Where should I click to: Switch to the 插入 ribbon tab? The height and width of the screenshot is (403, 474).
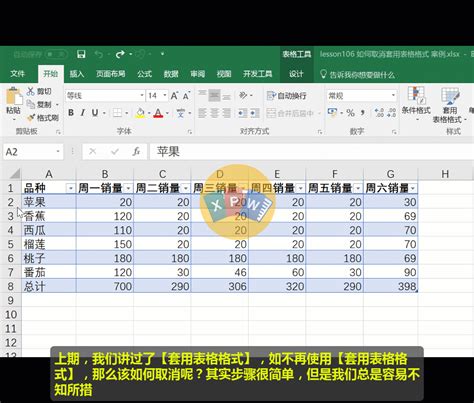(x=77, y=74)
